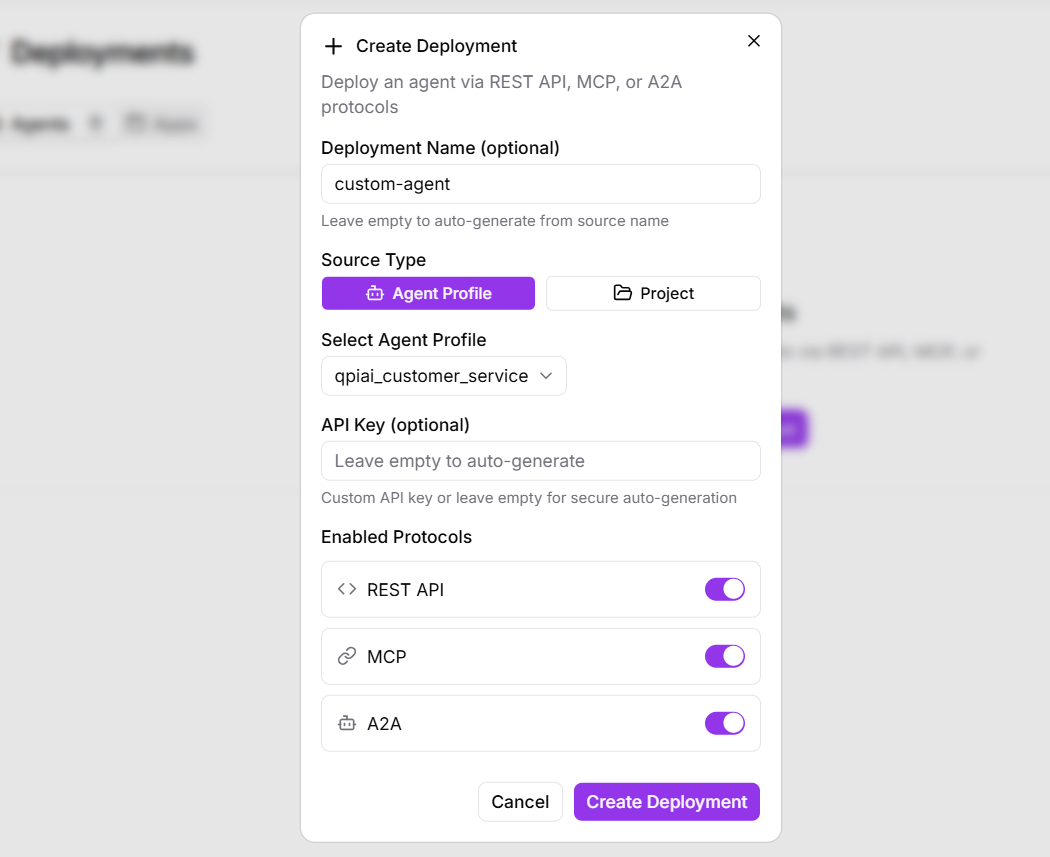Viewport: 1050px width, 857px height.
Task: Click the folder icon on Project button
Action: [623, 293]
